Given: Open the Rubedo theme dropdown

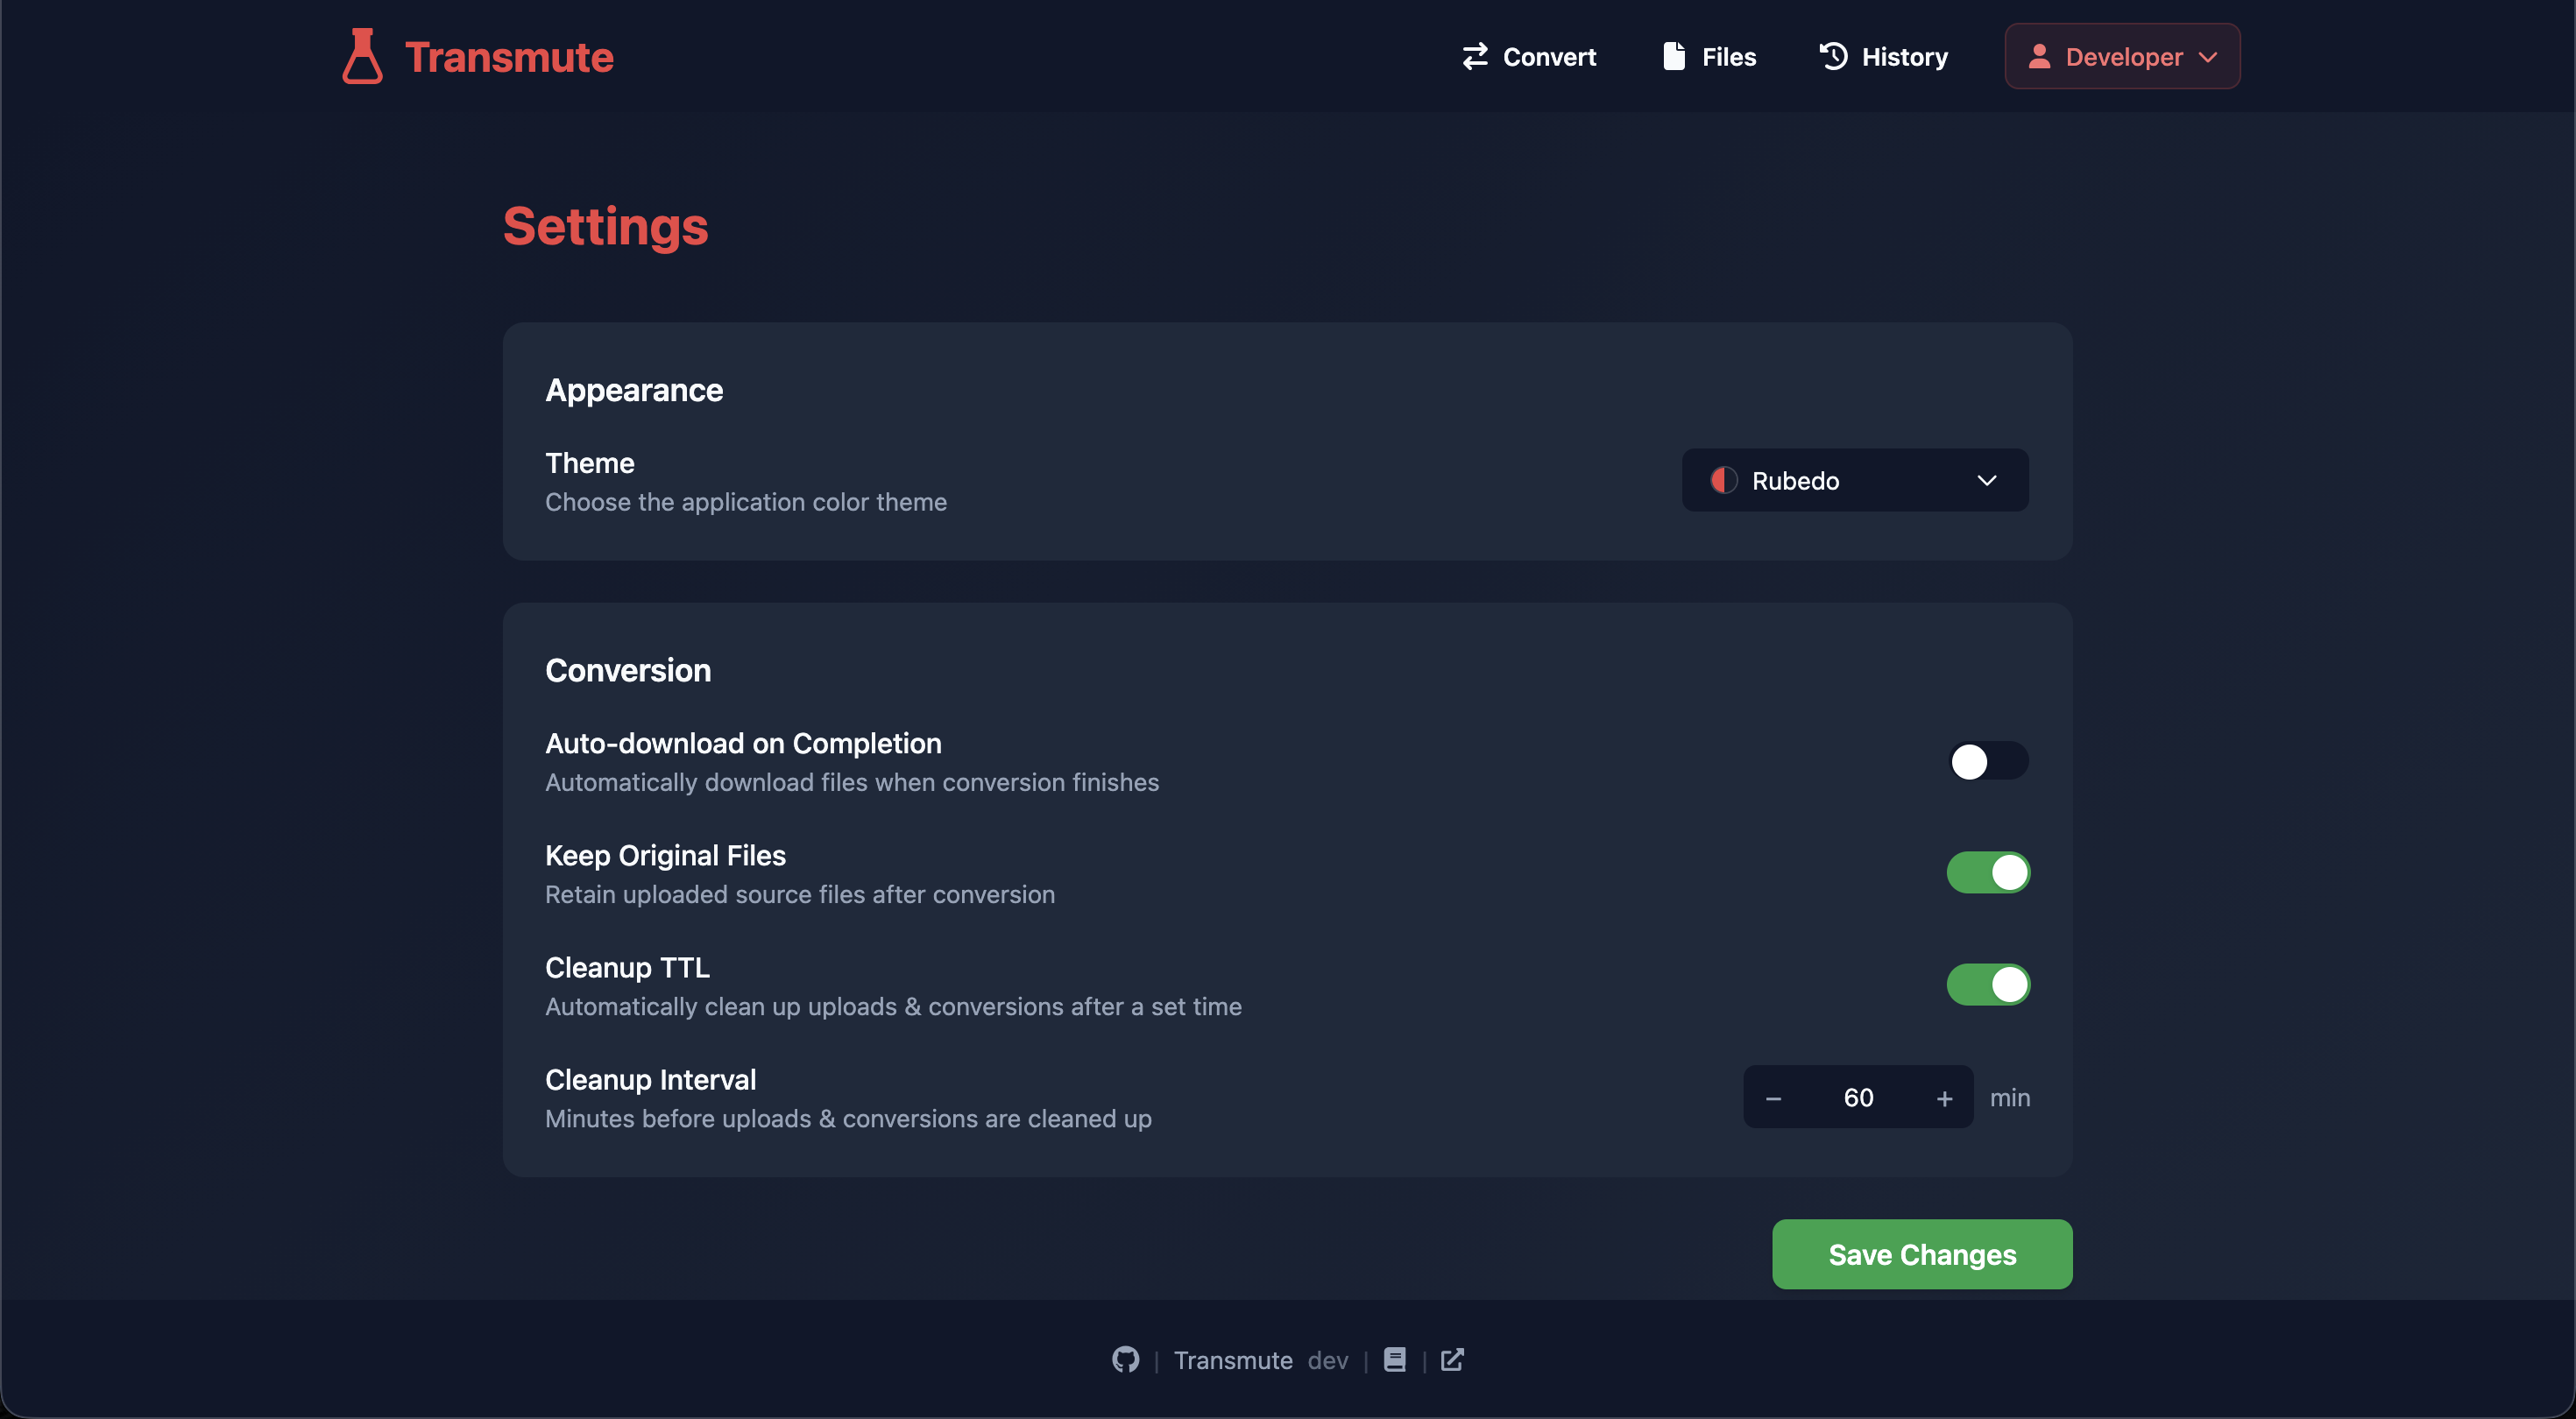Looking at the screenshot, I should point(1854,481).
